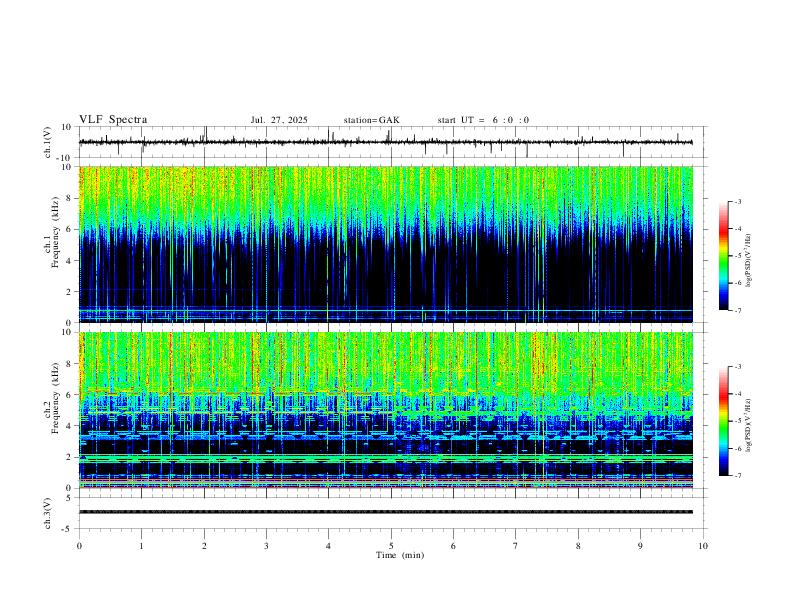Click the 'VLF Spectra' title text
The image size is (792, 612).
pyautogui.click(x=113, y=120)
